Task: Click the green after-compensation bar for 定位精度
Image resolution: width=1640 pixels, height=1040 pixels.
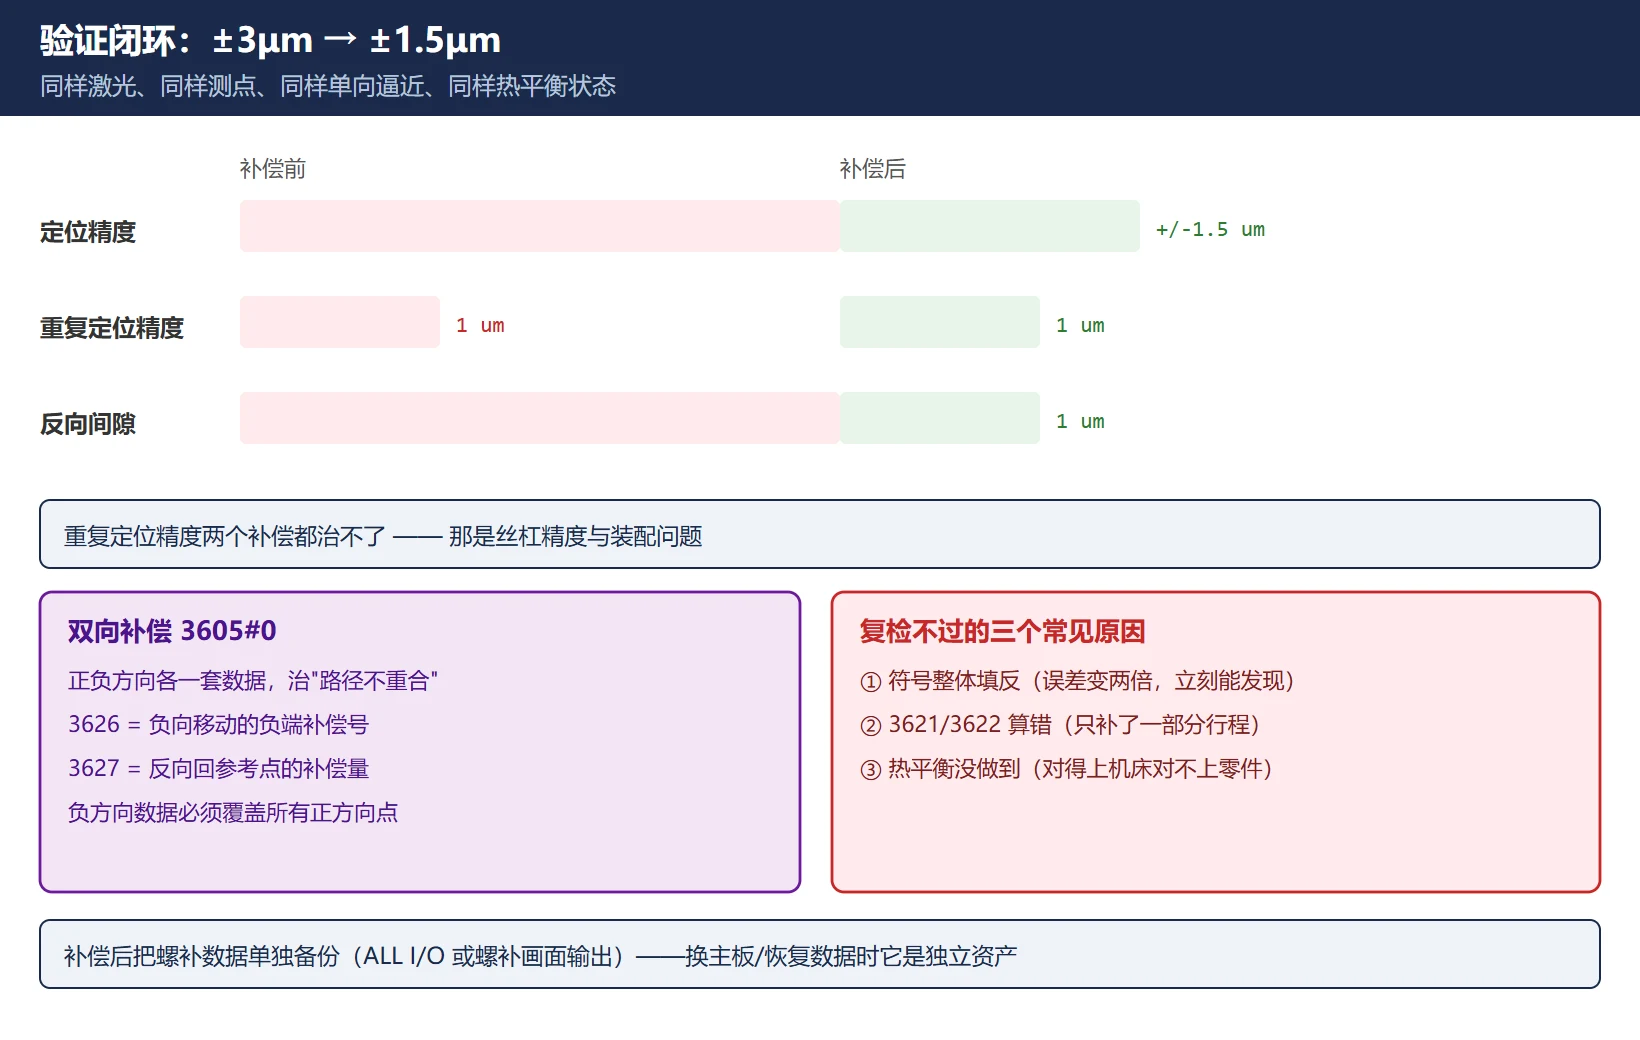Action: [990, 226]
